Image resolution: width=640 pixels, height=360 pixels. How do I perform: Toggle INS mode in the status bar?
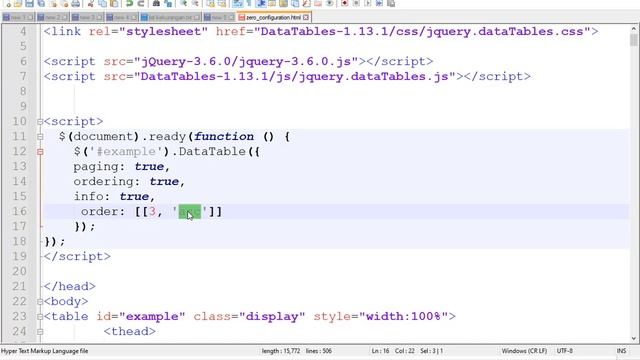coord(622,351)
